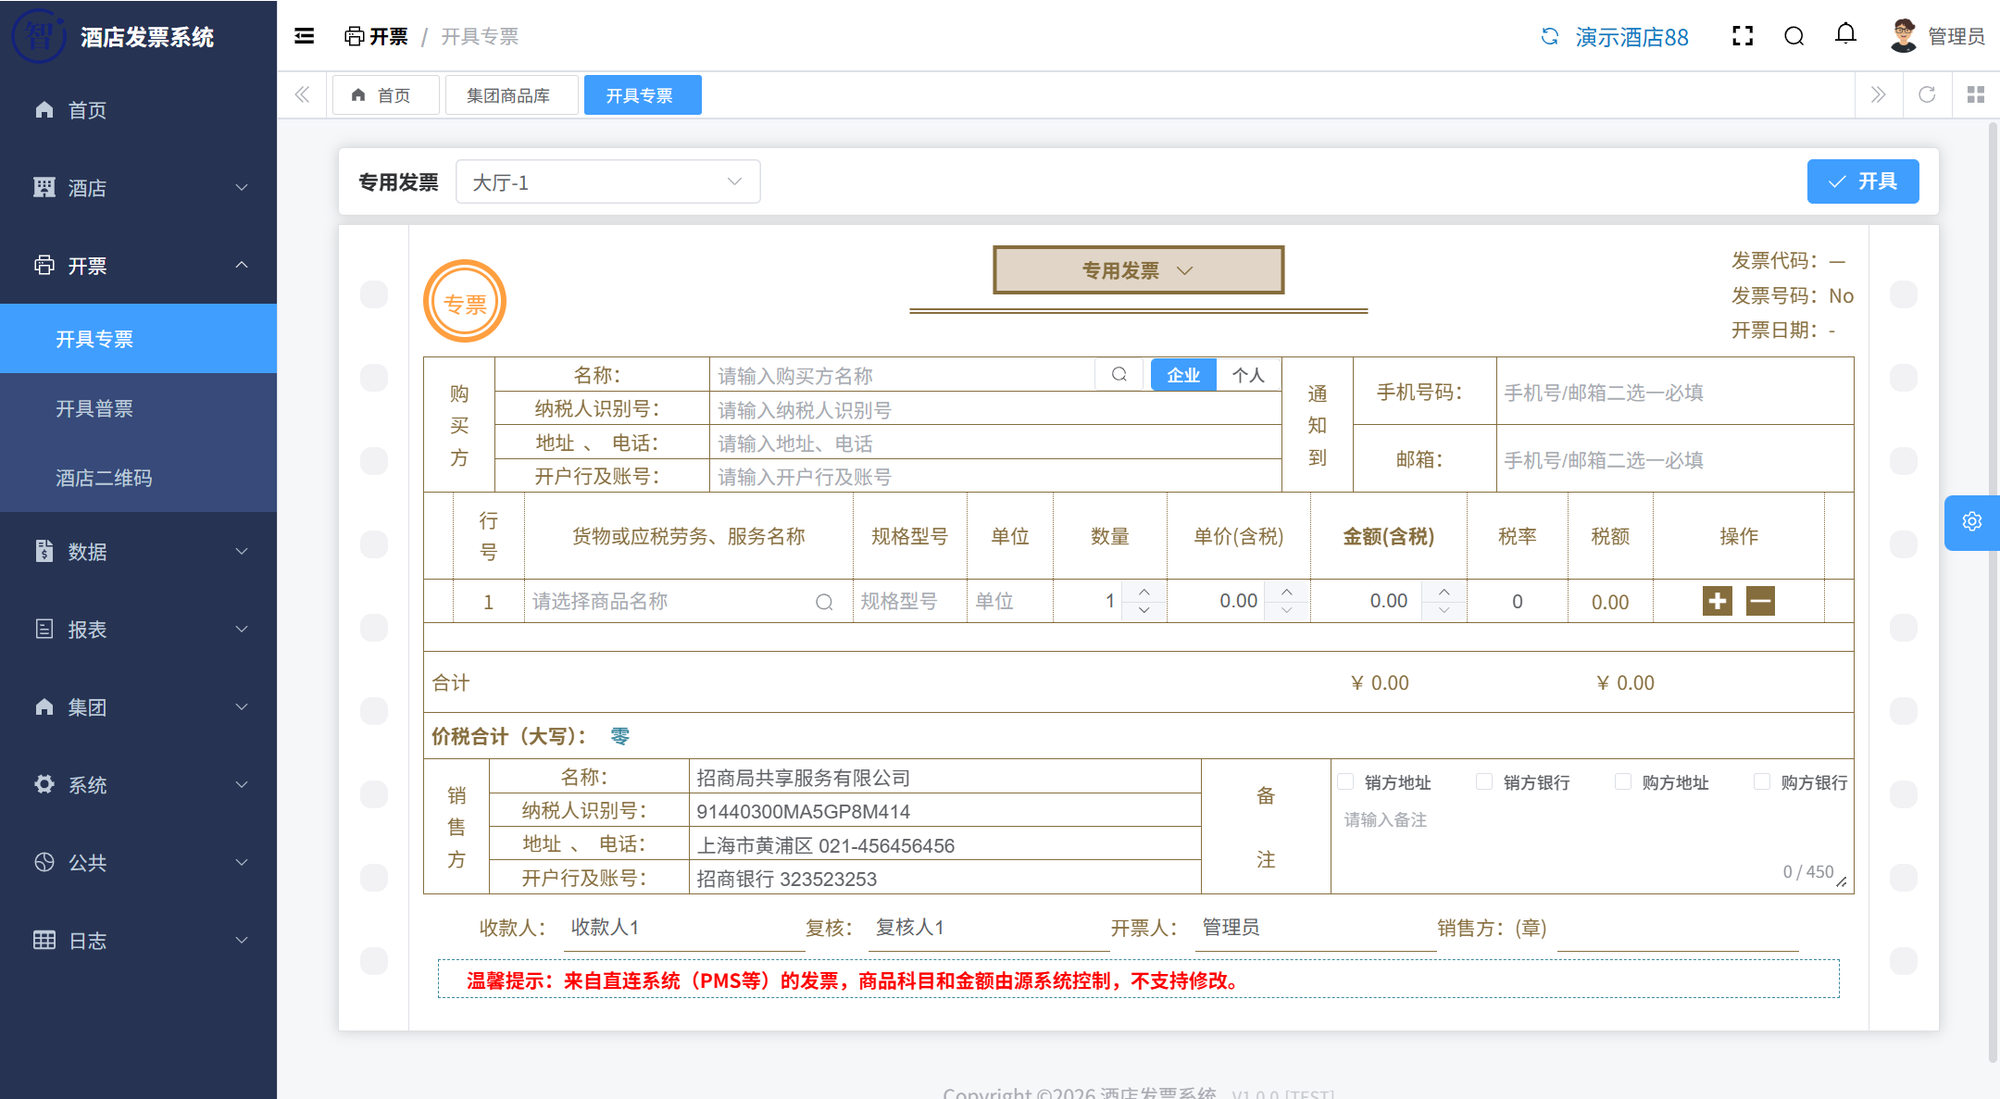Expand the 集团 sidebar menu
The width and height of the screenshot is (2000, 1099).
(x=138, y=708)
